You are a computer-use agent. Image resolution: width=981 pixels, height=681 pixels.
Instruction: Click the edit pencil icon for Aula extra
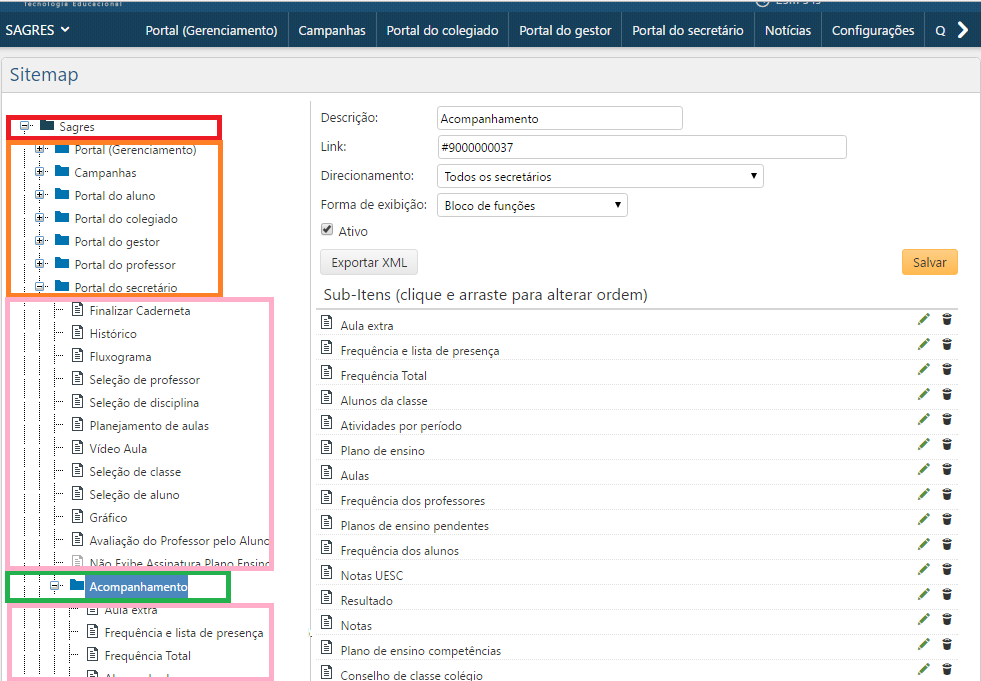[924, 318]
